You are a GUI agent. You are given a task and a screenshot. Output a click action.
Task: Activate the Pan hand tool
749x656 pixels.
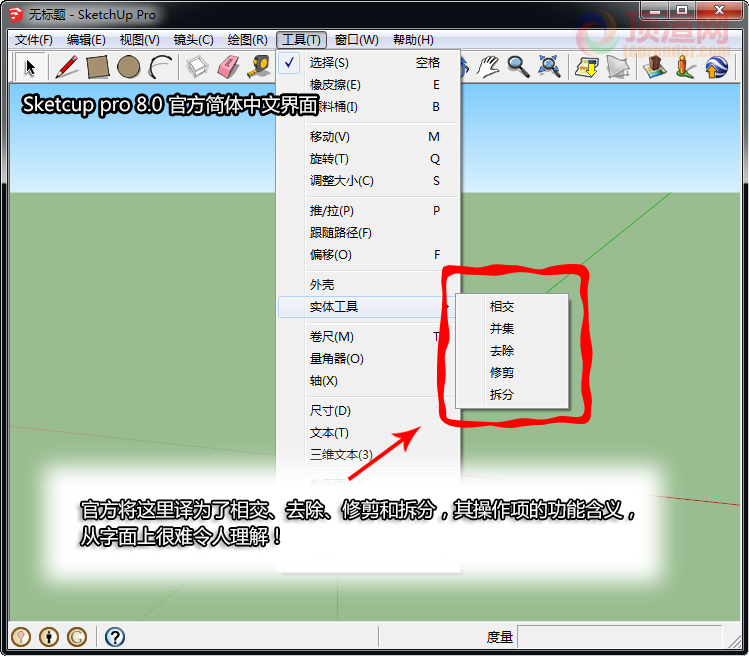[487, 67]
